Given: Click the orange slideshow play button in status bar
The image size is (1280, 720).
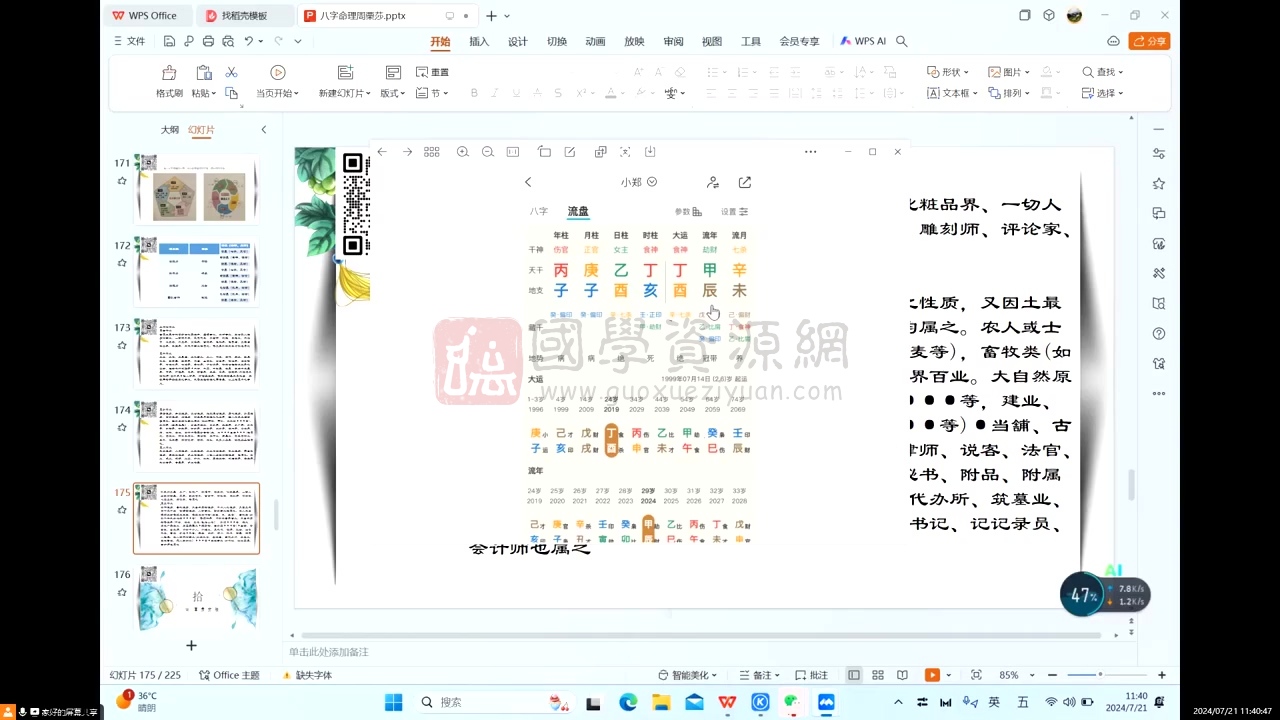Looking at the screenshot, I should pyautogui.click(x=932, y=675).
